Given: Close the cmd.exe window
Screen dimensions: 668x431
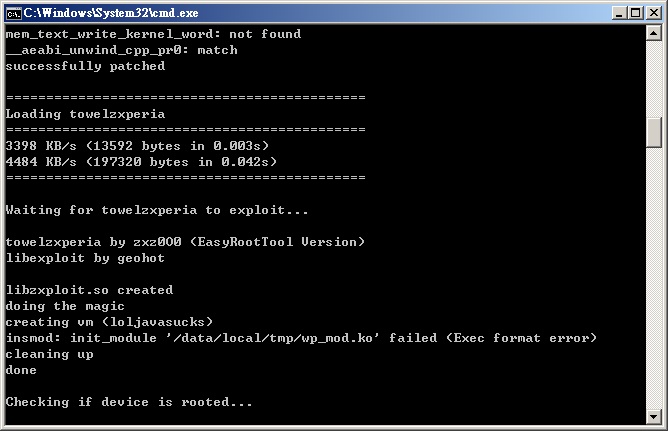Looking at the screenshot, I should pos(654,13).
